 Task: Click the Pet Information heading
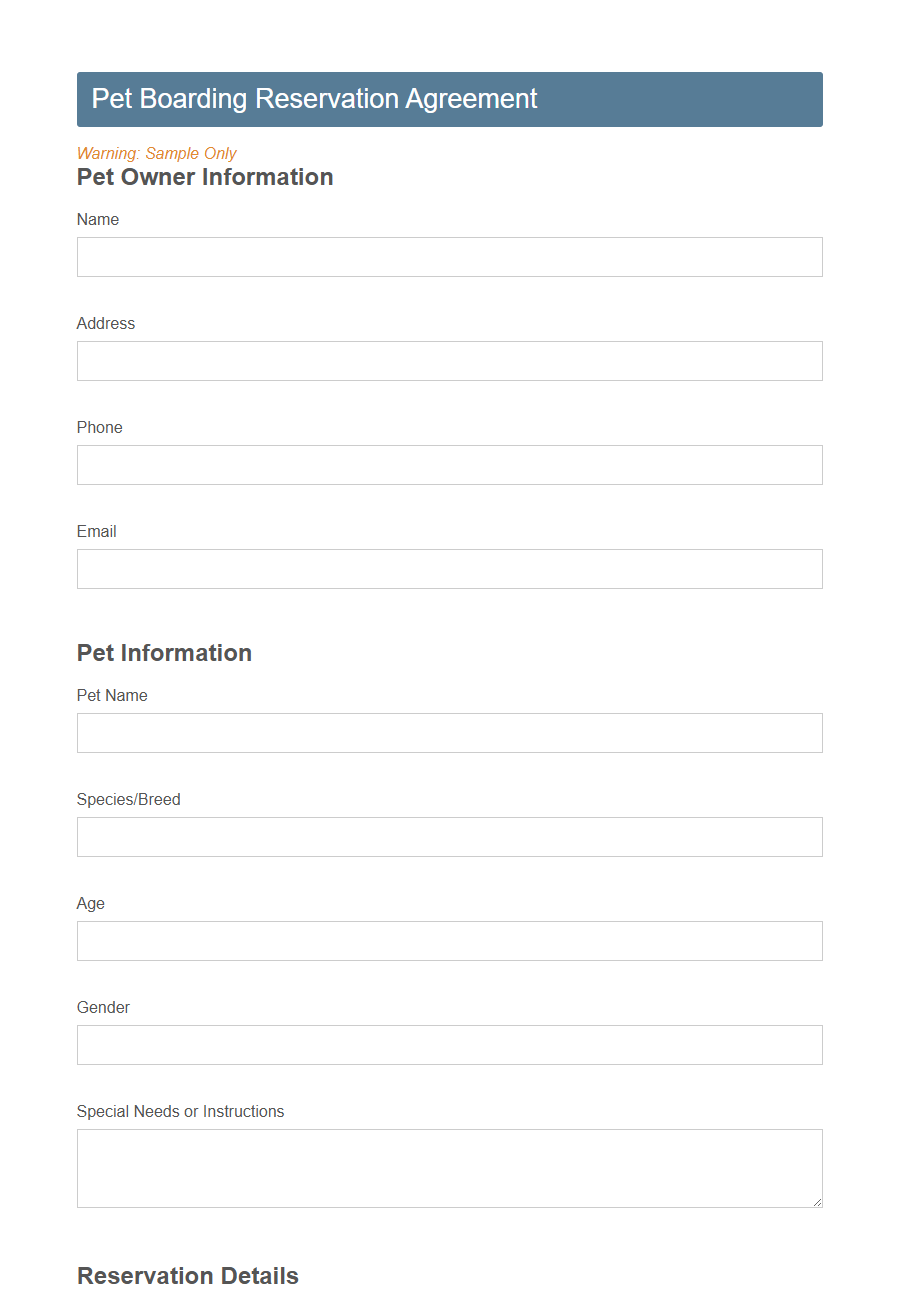tap(164, 653)
